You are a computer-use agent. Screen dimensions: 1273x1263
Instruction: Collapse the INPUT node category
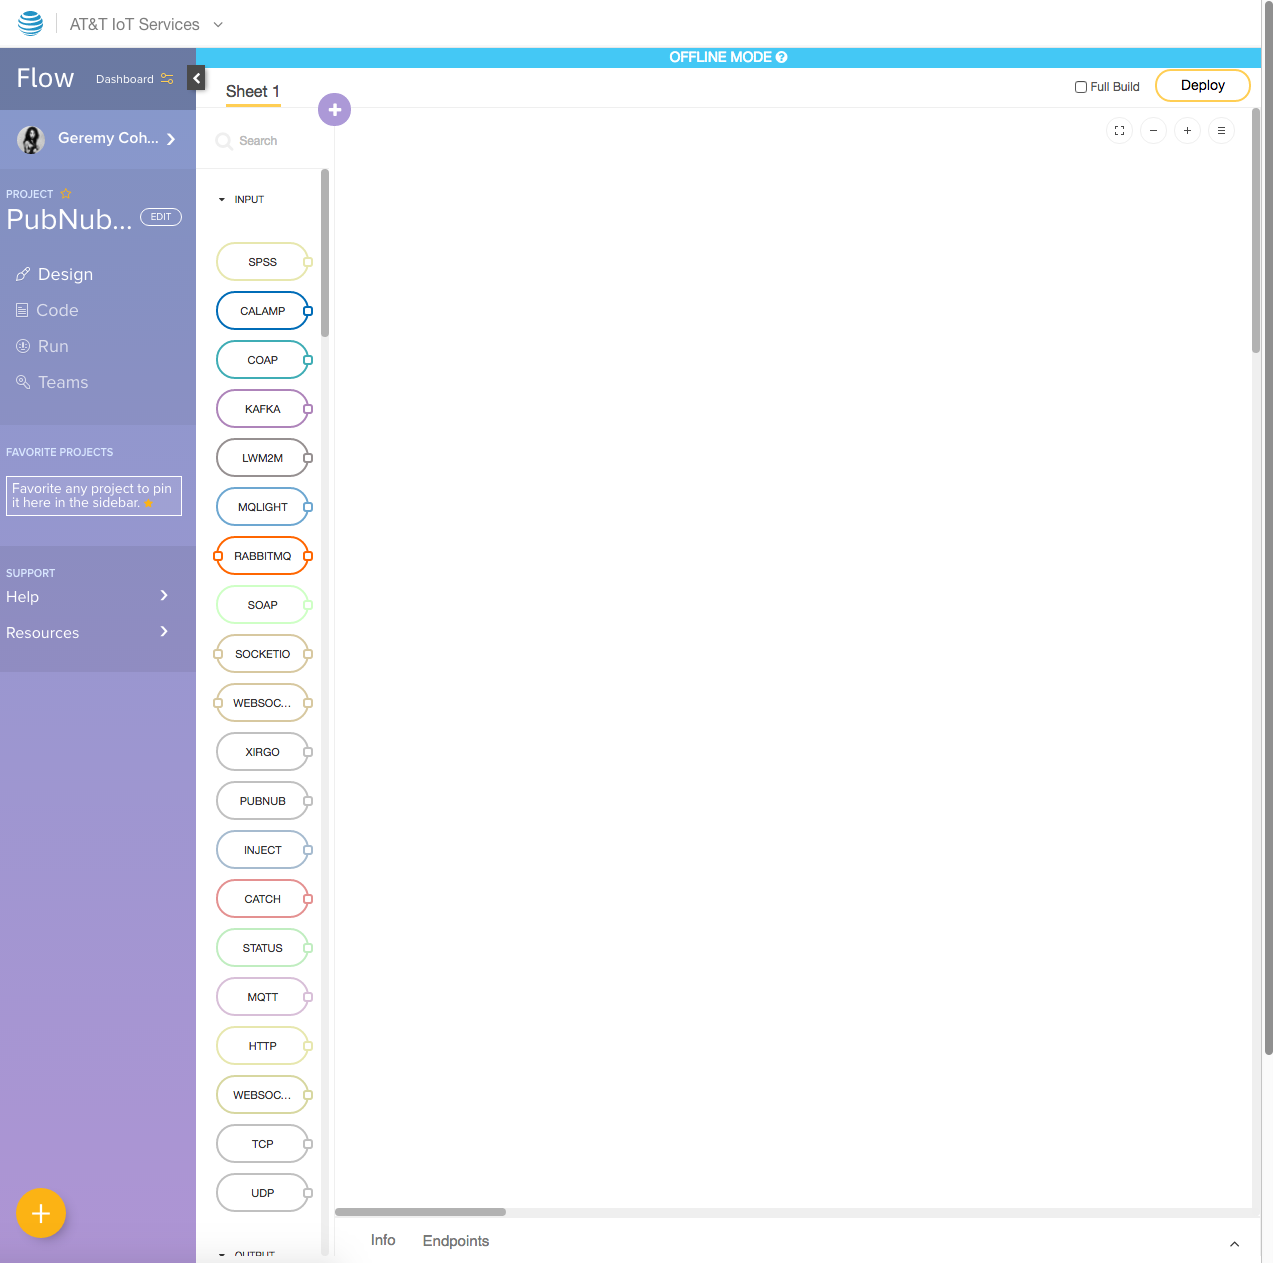click(222, 200)
